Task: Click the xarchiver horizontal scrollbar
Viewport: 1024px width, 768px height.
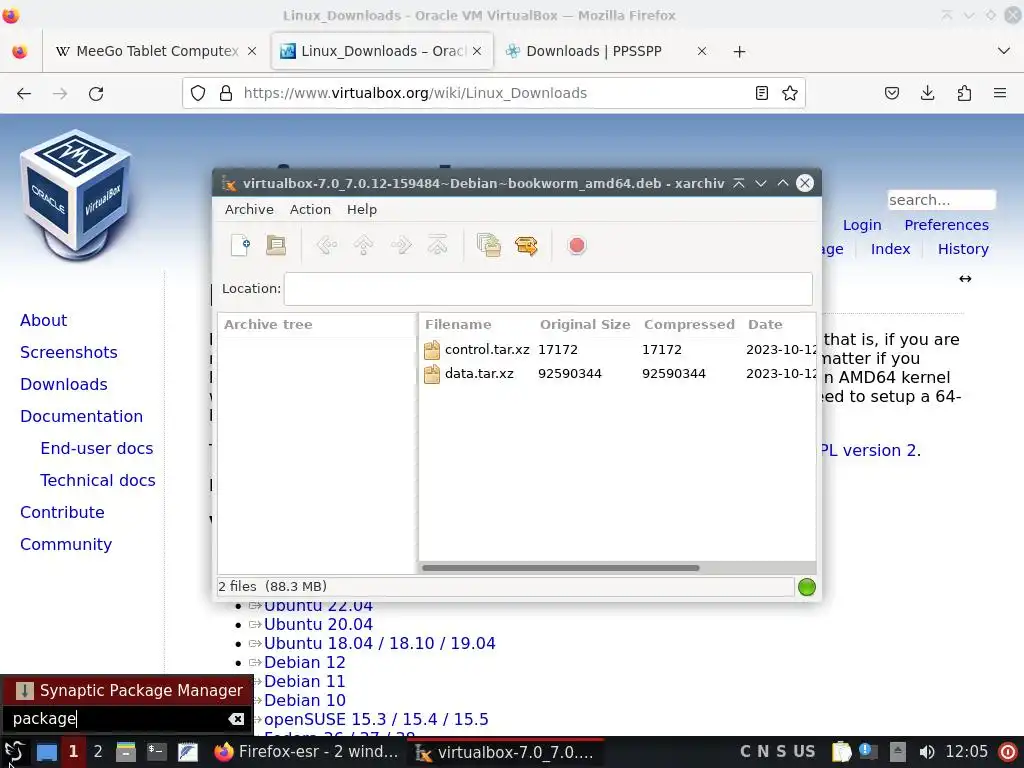Action: (x=560, y=568)
